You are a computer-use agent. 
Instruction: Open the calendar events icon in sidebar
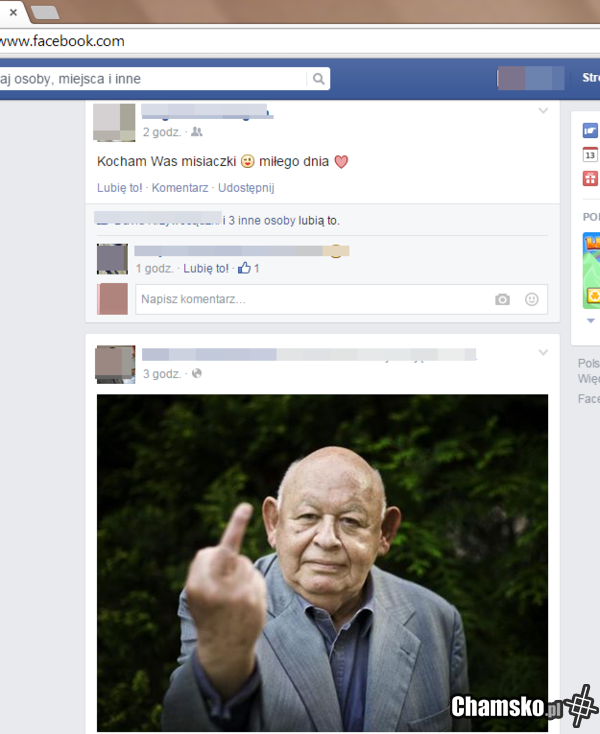tap(590, 154)
